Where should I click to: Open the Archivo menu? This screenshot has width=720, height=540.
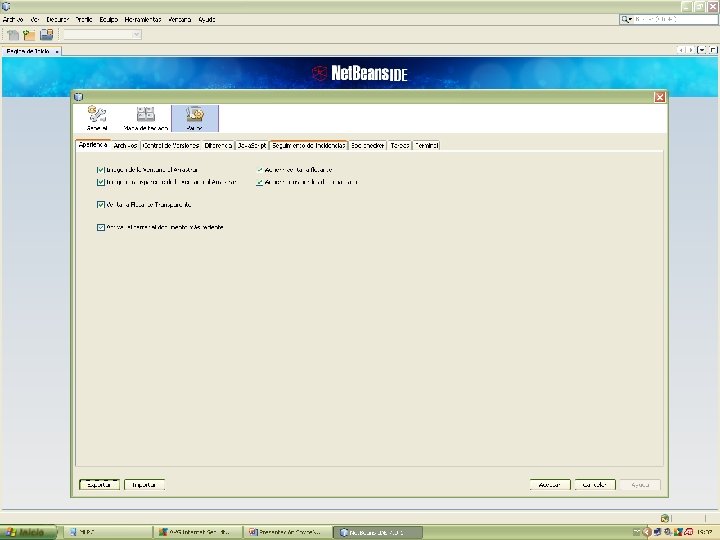click(x=13, y=20)
